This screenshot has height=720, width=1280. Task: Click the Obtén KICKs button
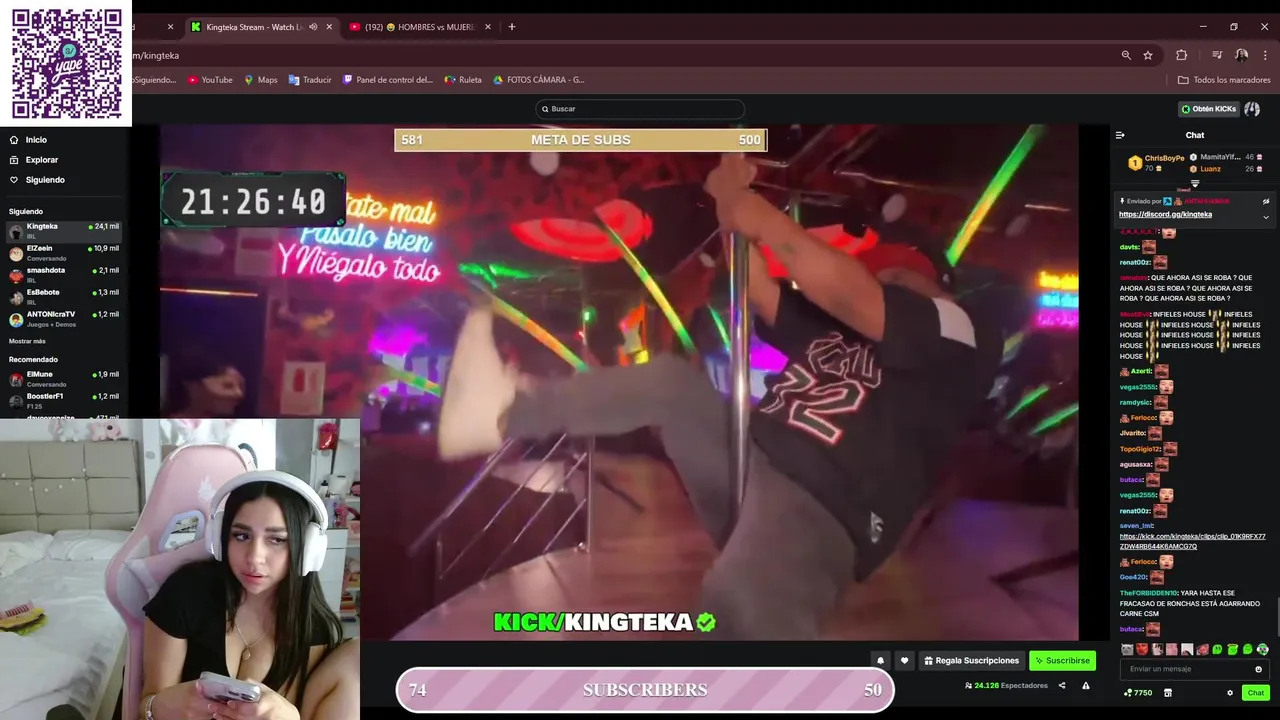pyautogui.click(x=1208, y=109)
